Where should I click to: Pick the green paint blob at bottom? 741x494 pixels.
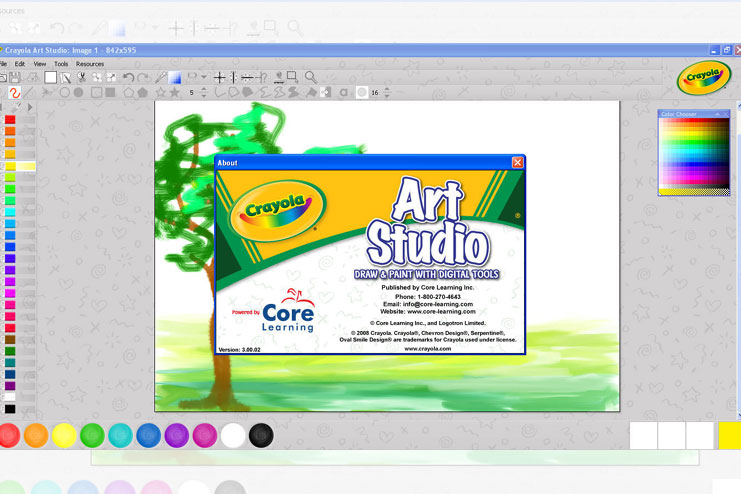click(92, 435)
